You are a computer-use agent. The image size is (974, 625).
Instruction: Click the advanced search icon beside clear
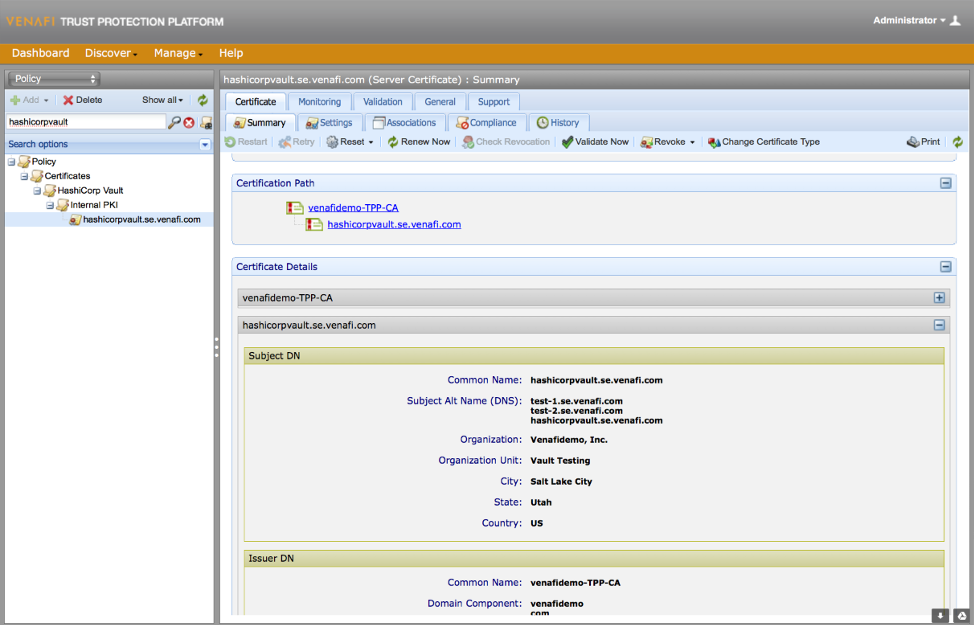[206, 122]
